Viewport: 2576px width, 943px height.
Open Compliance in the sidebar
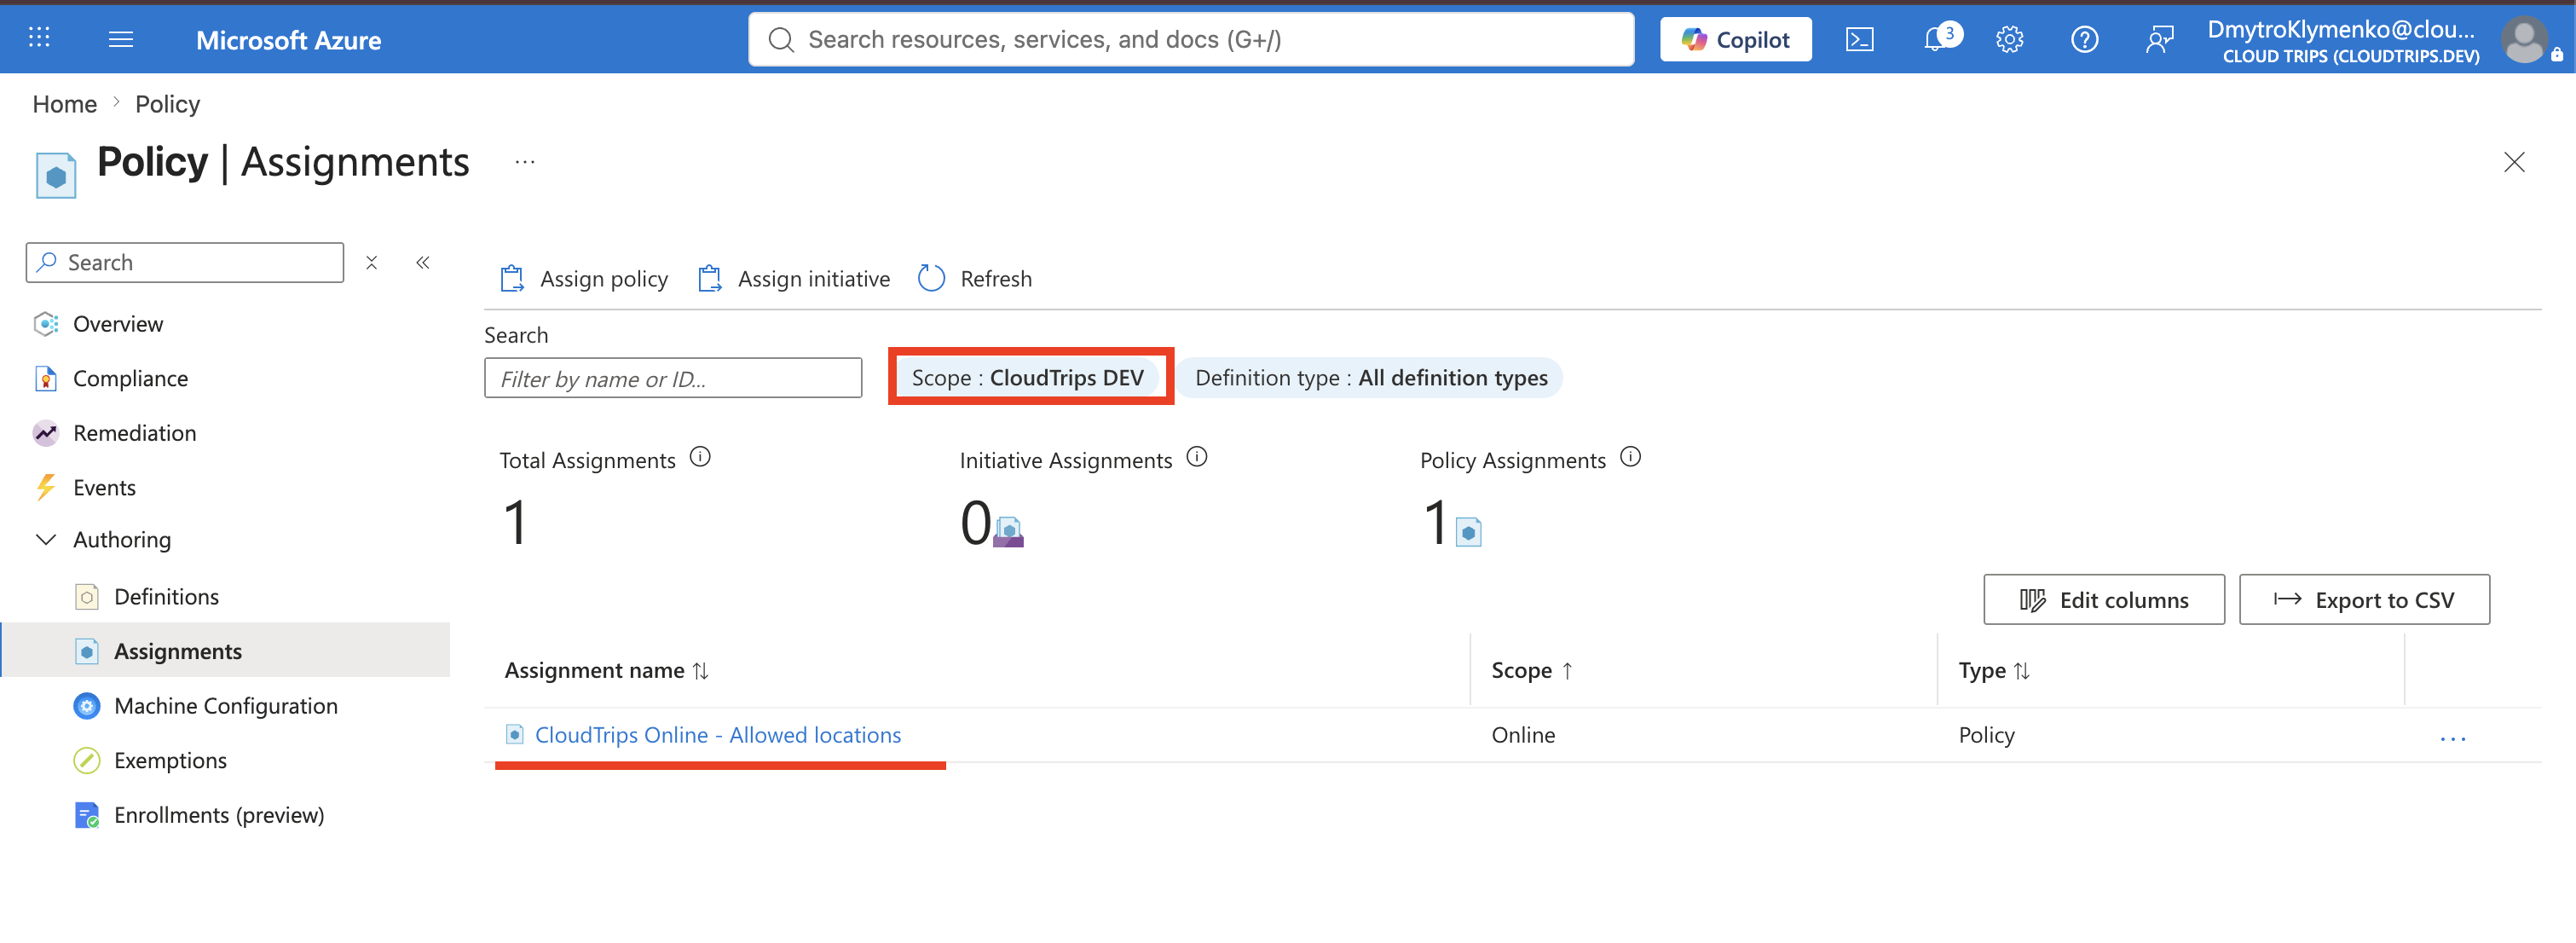coord(130,378)
